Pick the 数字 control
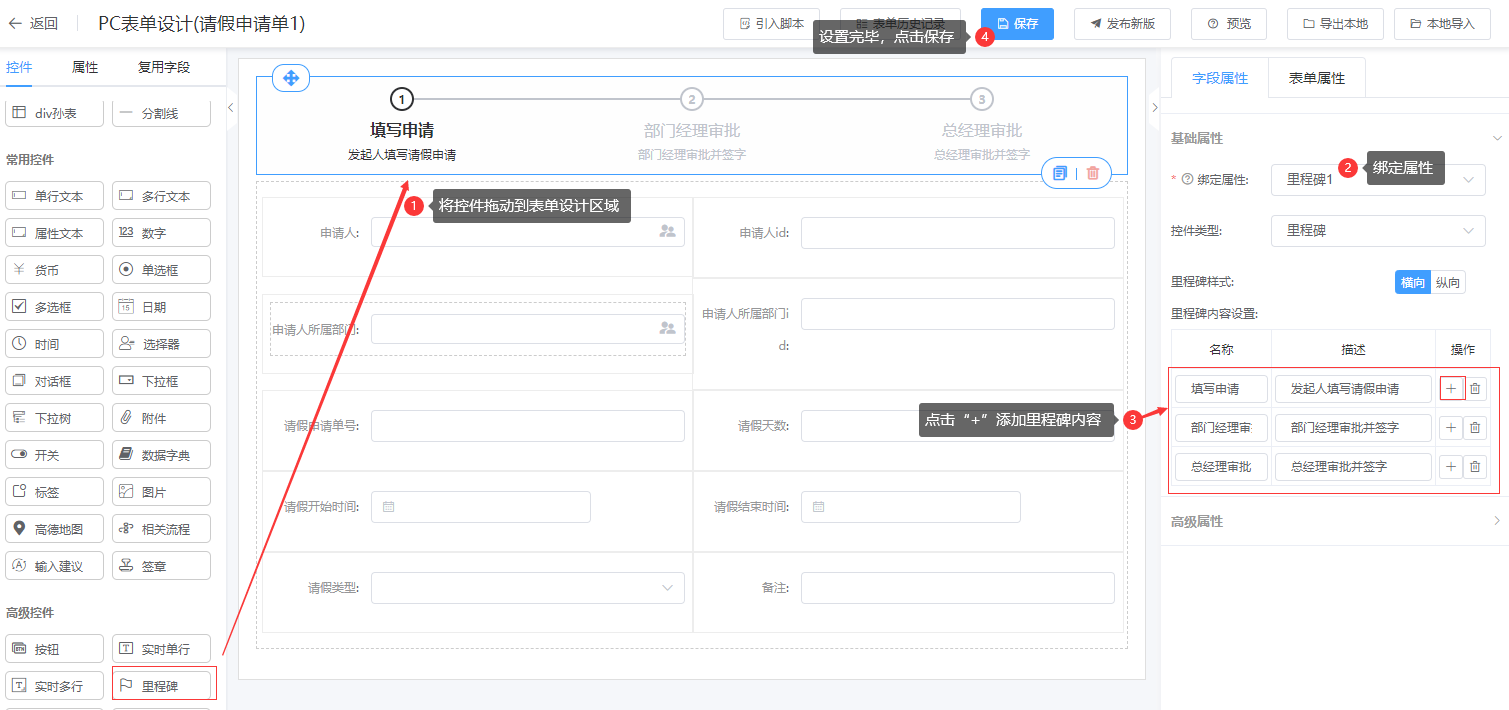Image resolution: width=1509 pixels, height=710 pixels. 161,233
